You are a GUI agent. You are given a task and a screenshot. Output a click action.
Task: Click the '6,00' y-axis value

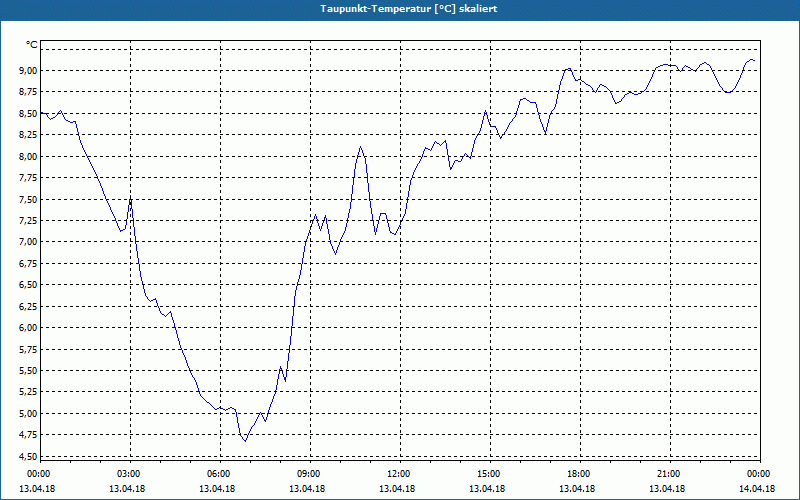tap(29, 328)
